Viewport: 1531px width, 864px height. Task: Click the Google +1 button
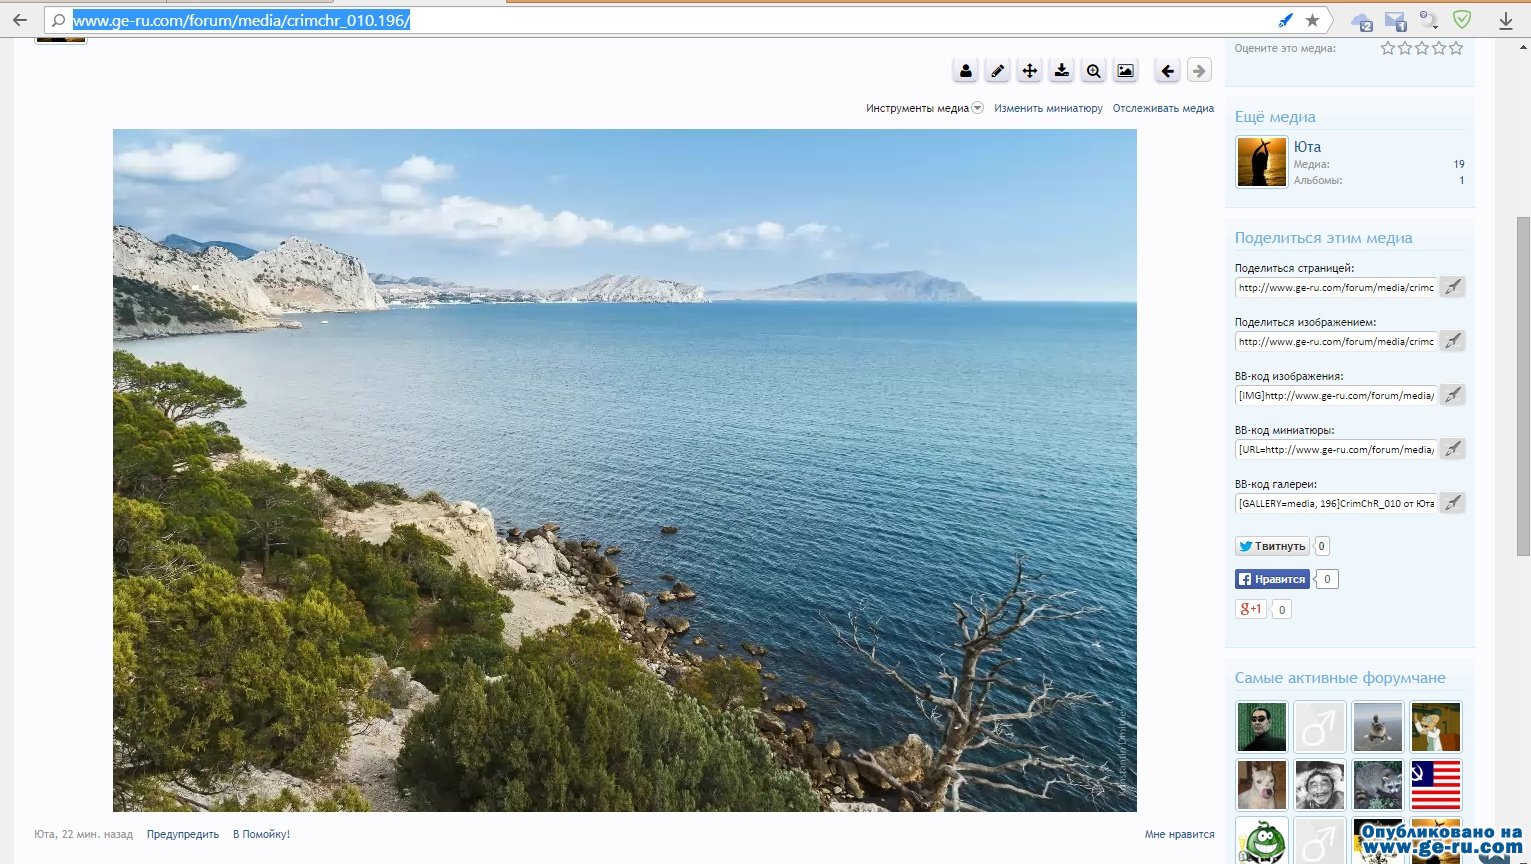coord(1251,609)
